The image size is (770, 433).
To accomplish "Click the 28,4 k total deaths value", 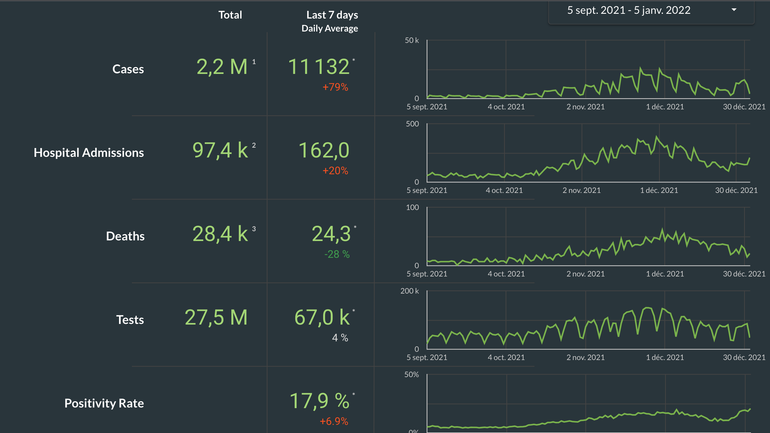I will (x=219, y=234).
